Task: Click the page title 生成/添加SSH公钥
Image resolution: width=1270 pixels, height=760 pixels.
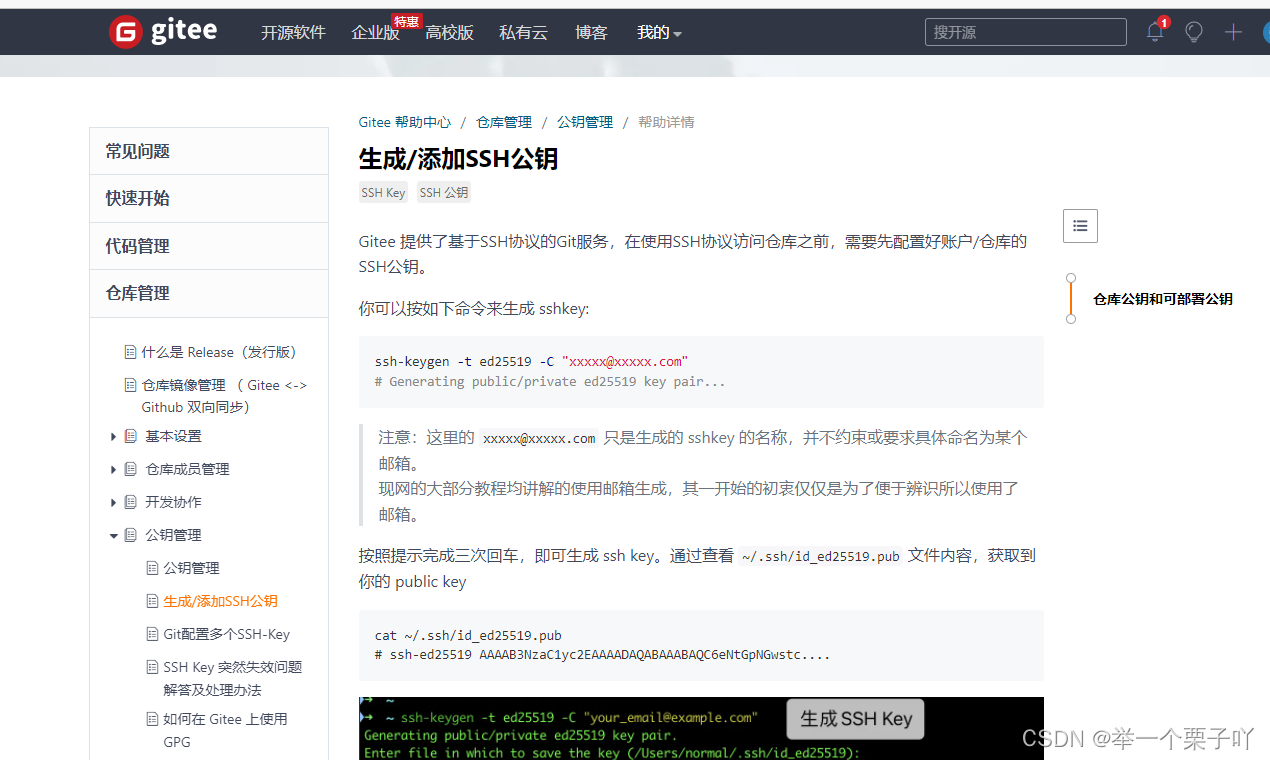Action: 458,159
